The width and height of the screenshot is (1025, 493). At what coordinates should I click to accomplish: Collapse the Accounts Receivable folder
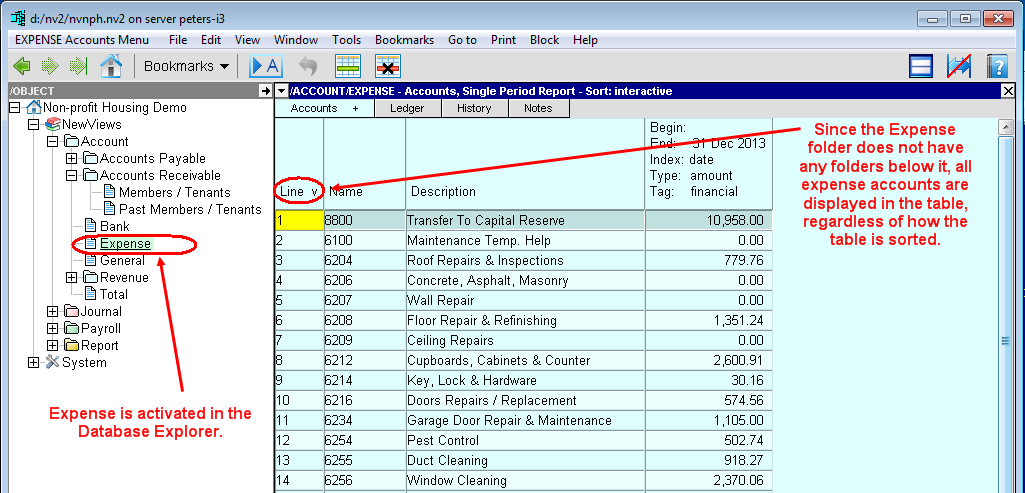pos(71,175)
